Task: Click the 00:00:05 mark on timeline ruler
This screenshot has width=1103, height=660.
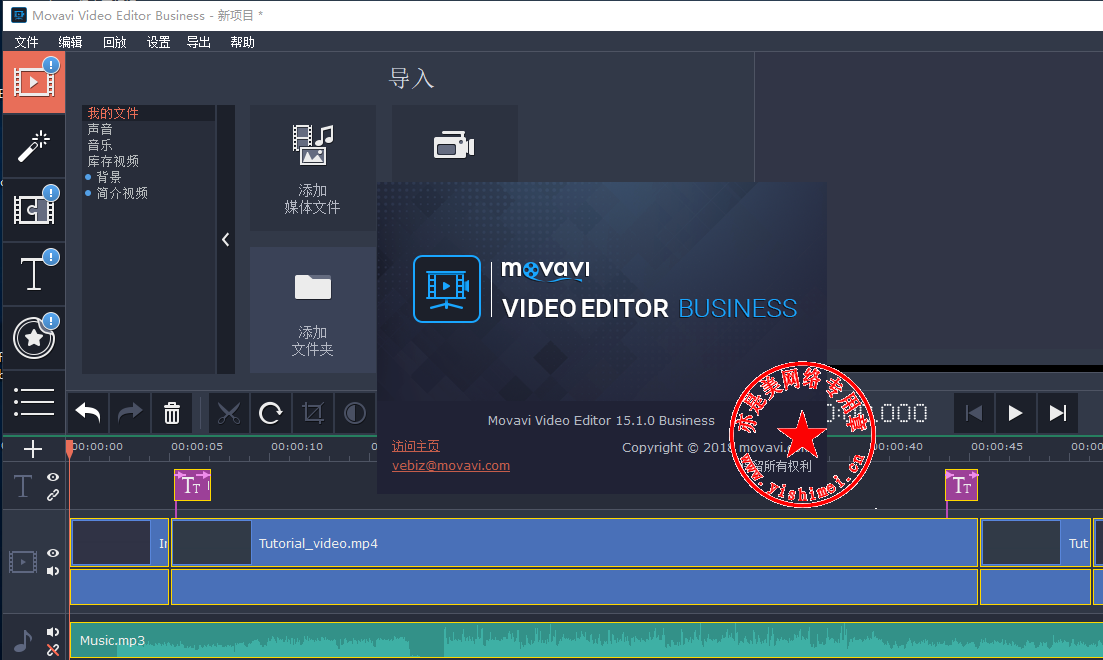Action: coord(197,447)
